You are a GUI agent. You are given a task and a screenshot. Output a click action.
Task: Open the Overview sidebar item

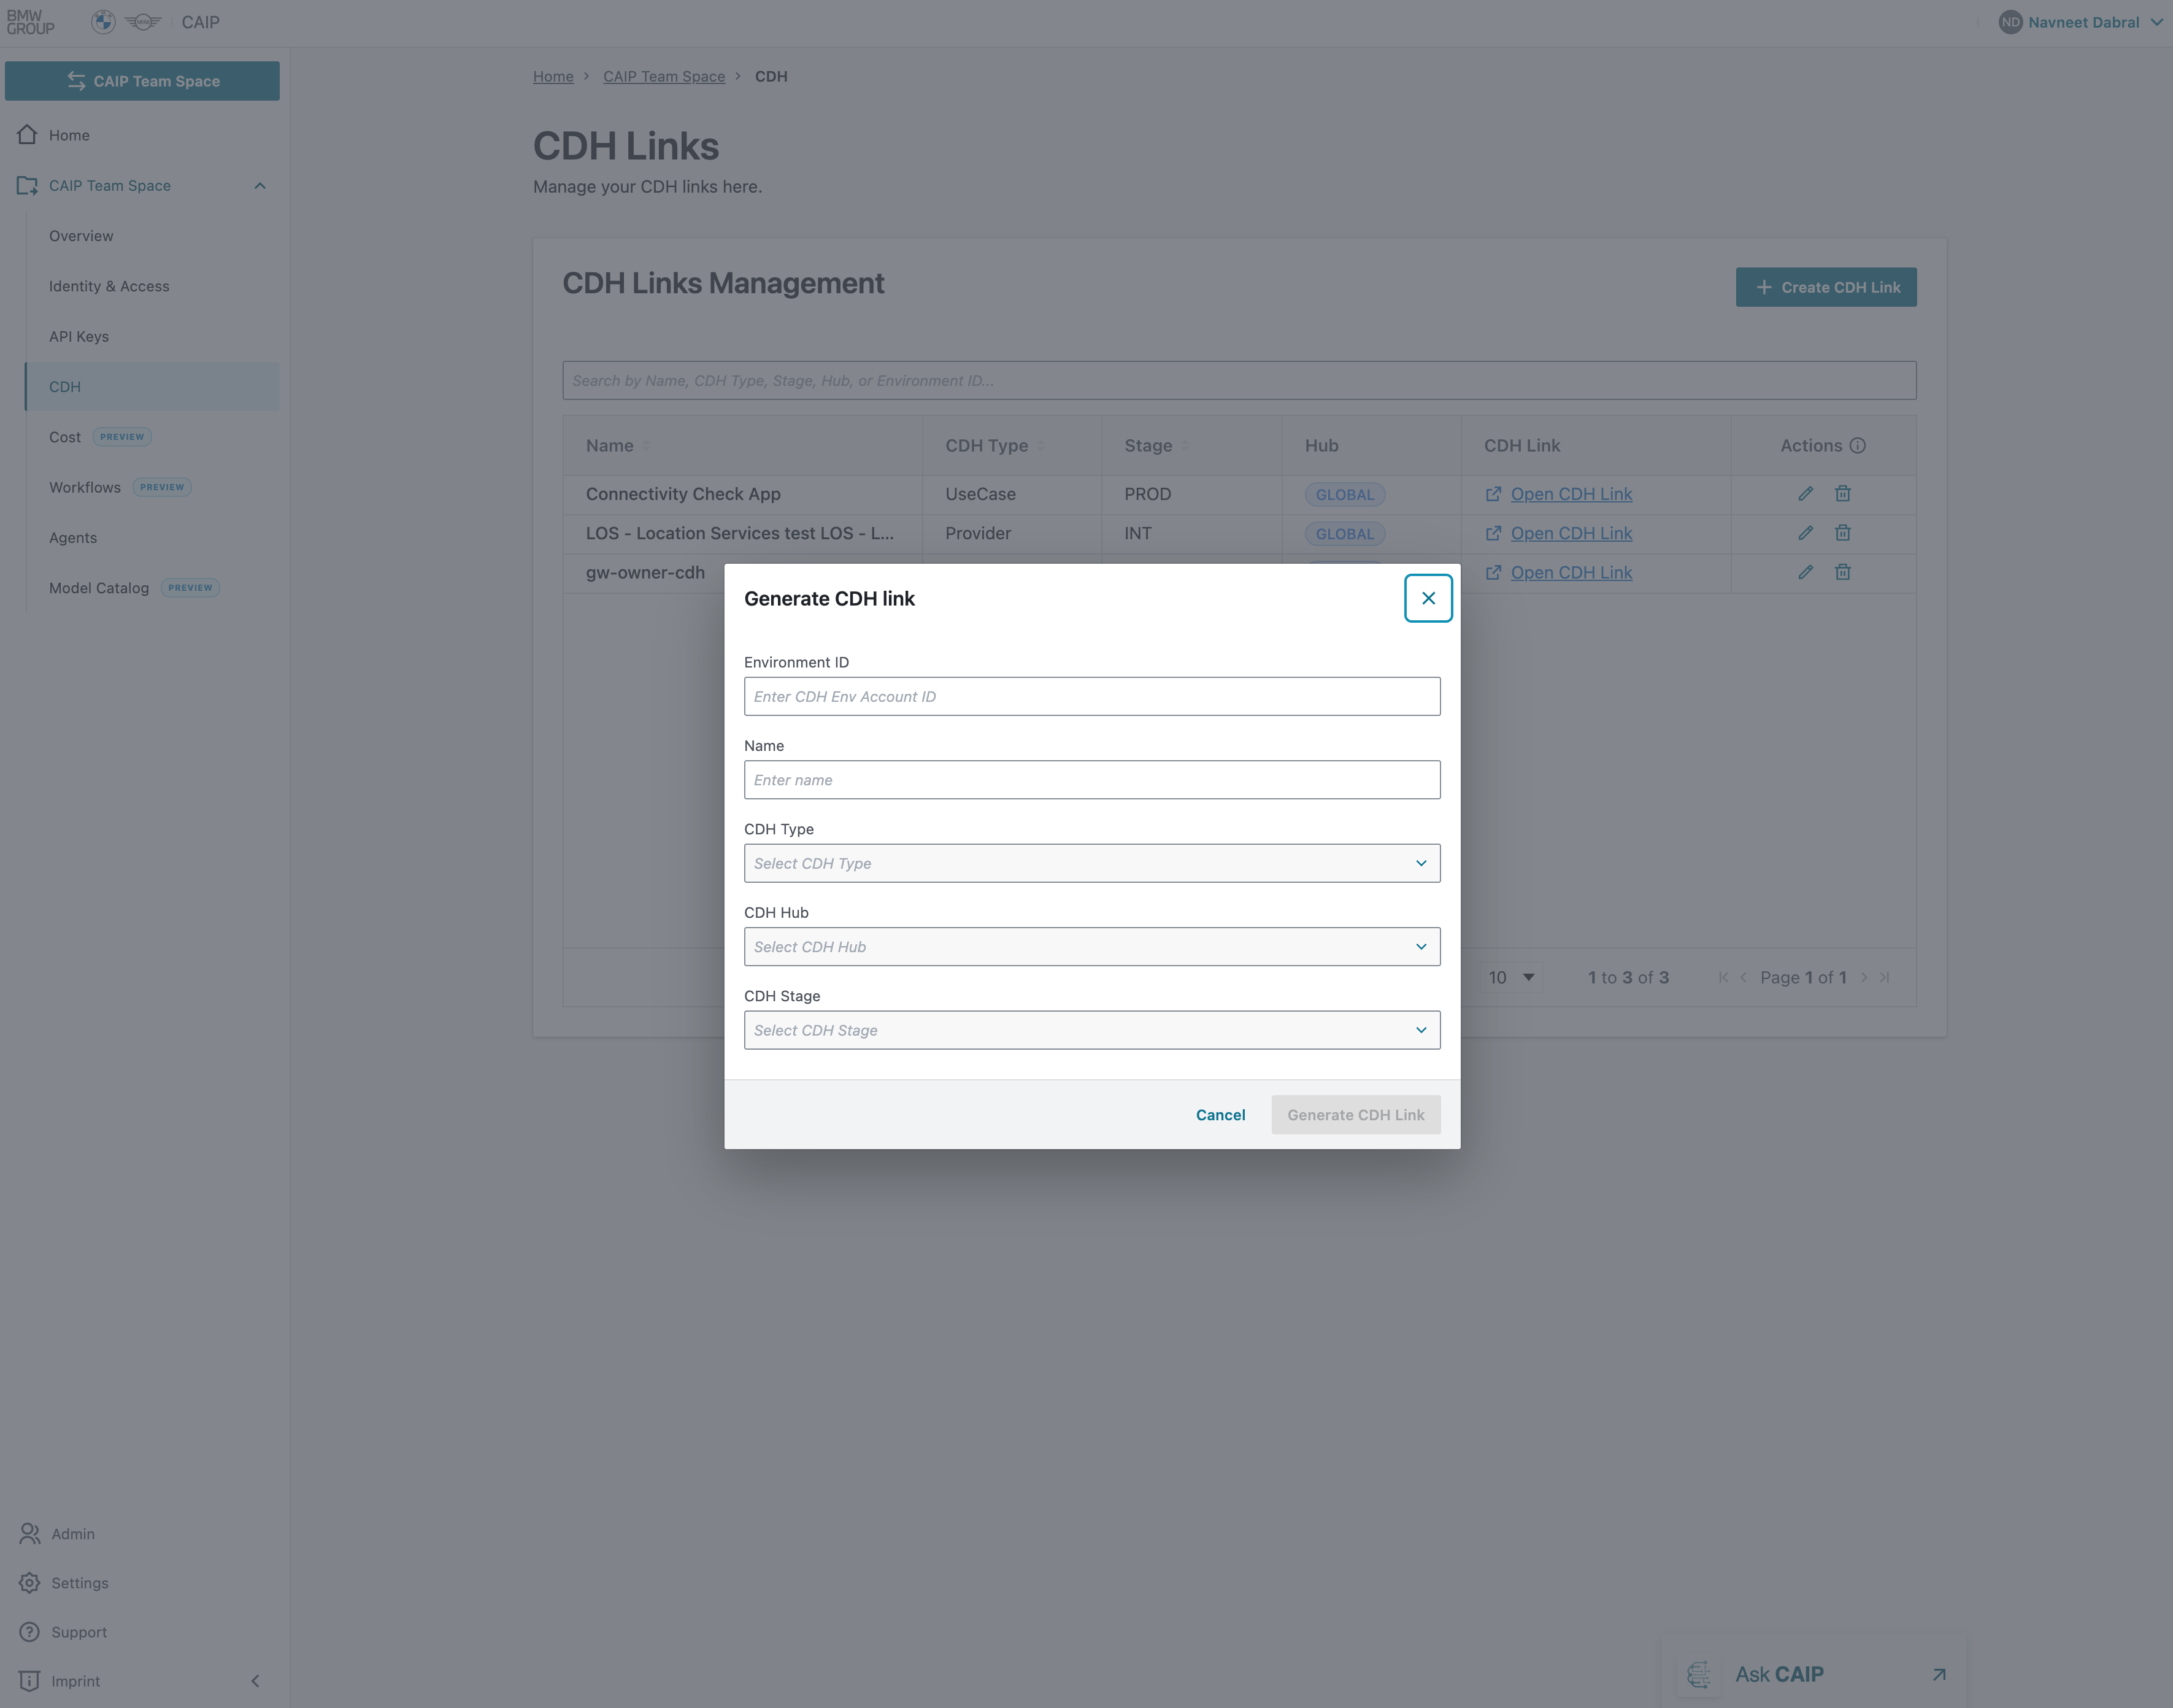pos(81,236)
